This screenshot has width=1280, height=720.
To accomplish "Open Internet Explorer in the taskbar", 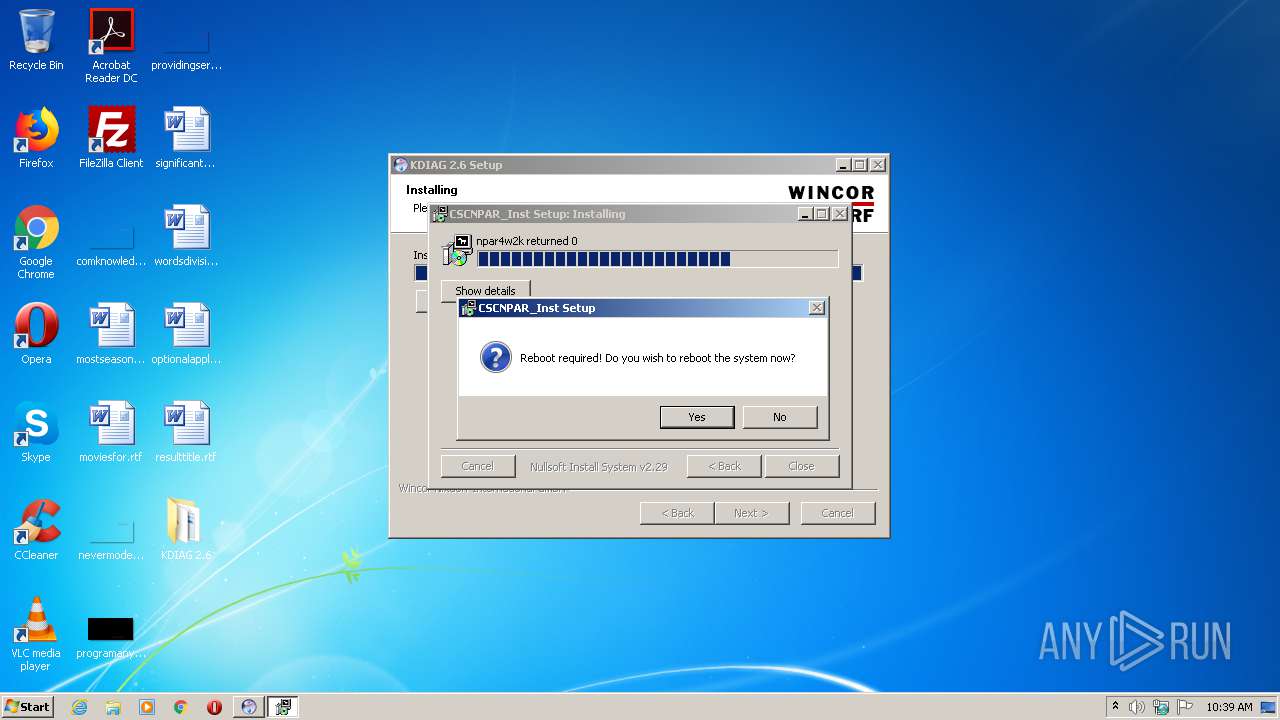I will [79, 707].
